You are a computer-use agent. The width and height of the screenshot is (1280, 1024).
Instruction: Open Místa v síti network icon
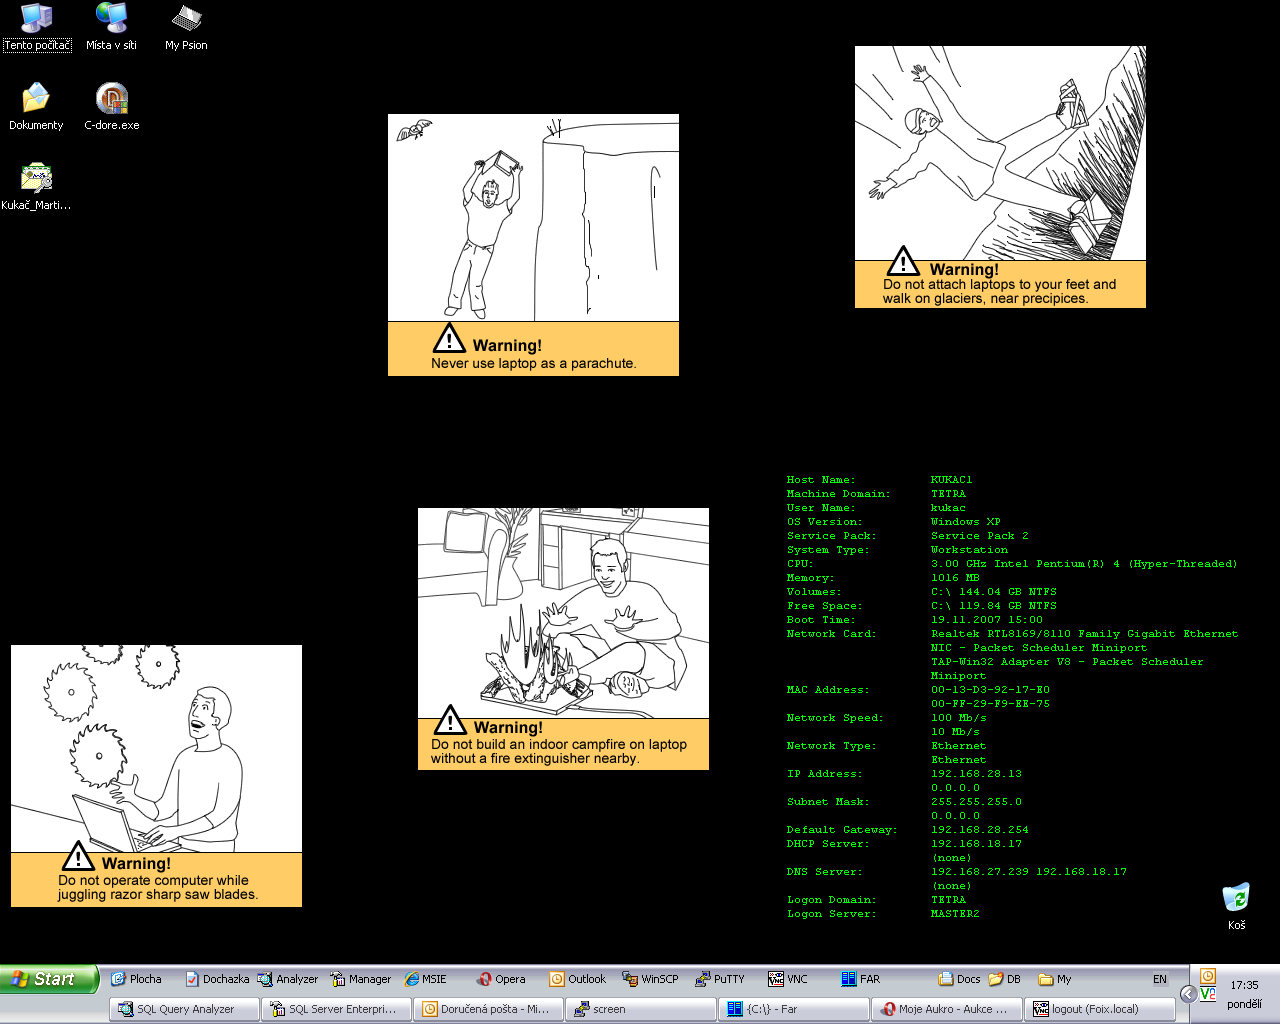pos(111,26)
